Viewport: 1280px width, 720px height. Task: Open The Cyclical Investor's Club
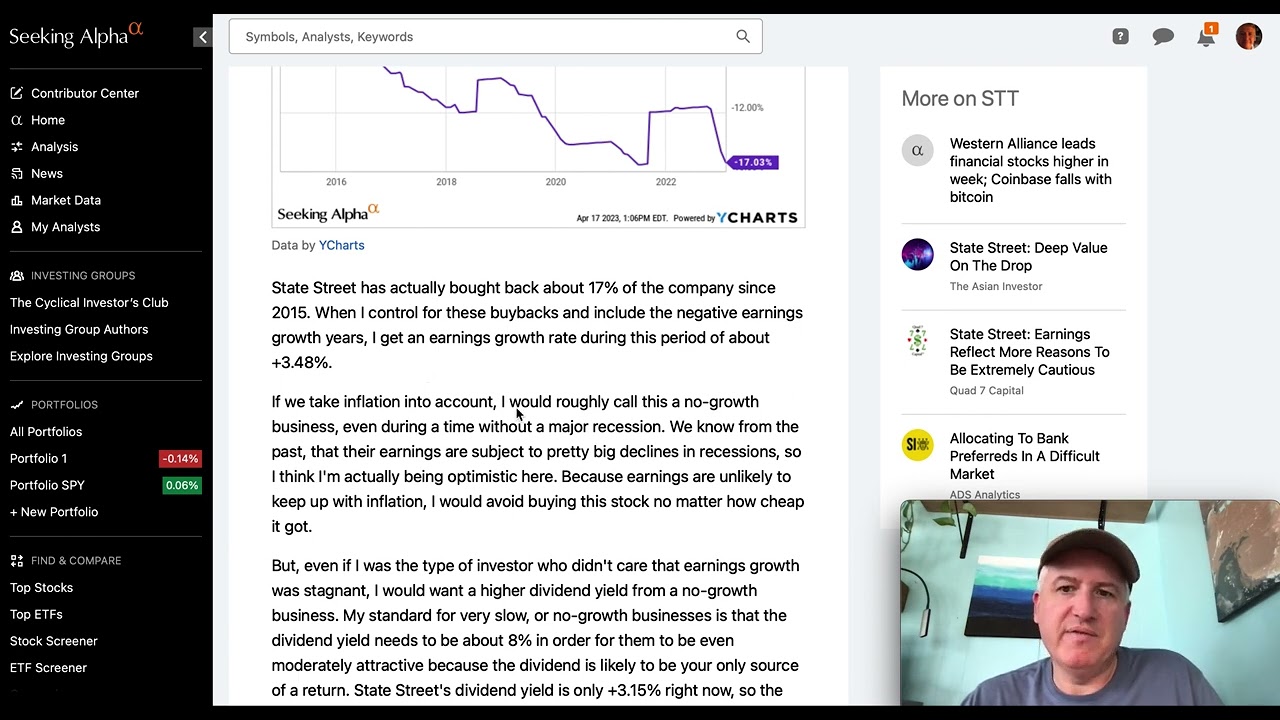pos(89,302)
